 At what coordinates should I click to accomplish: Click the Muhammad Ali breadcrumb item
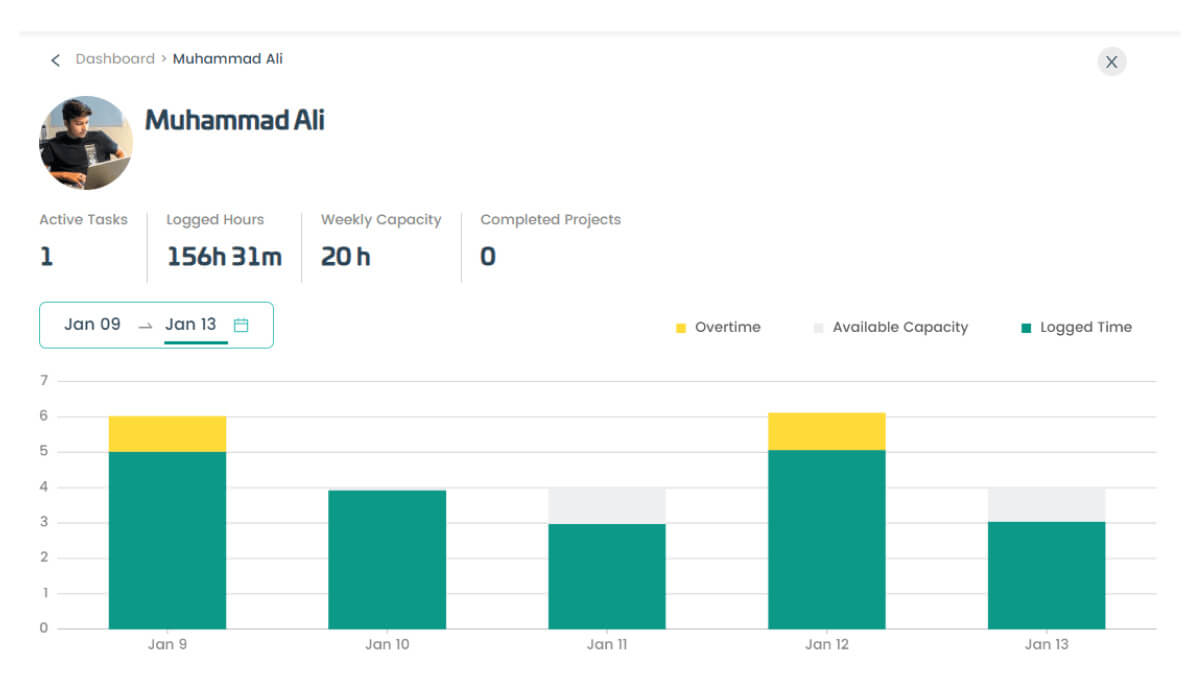point(228,59)
